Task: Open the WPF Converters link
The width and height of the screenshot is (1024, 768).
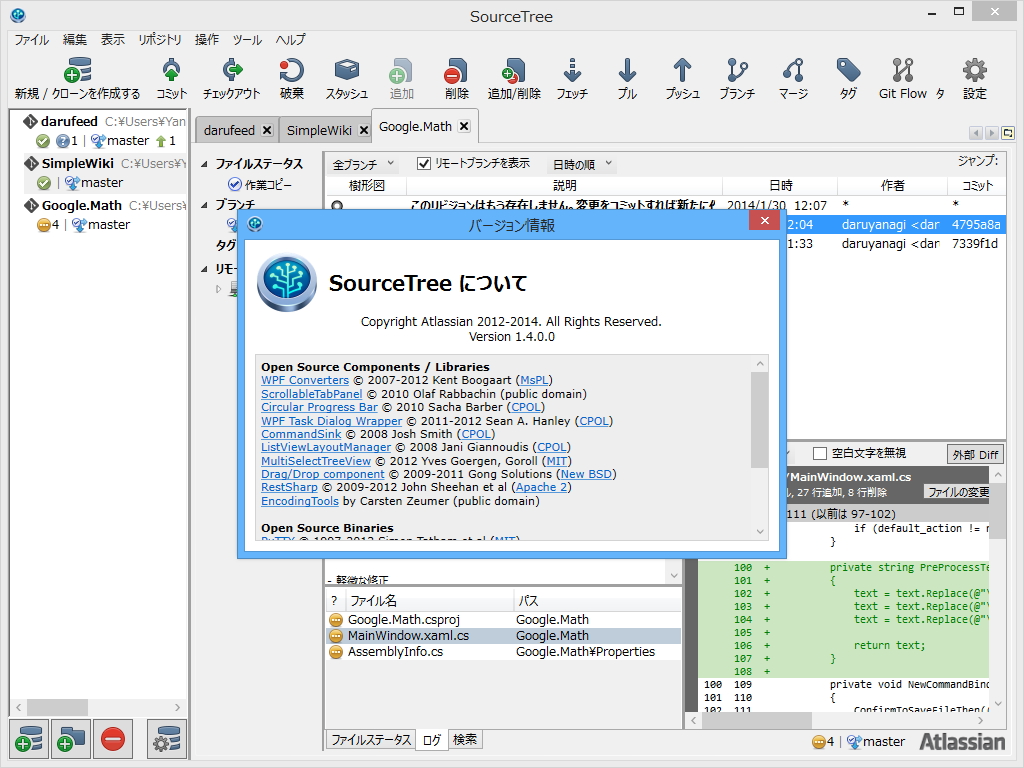Action: [x=305, y=380]
